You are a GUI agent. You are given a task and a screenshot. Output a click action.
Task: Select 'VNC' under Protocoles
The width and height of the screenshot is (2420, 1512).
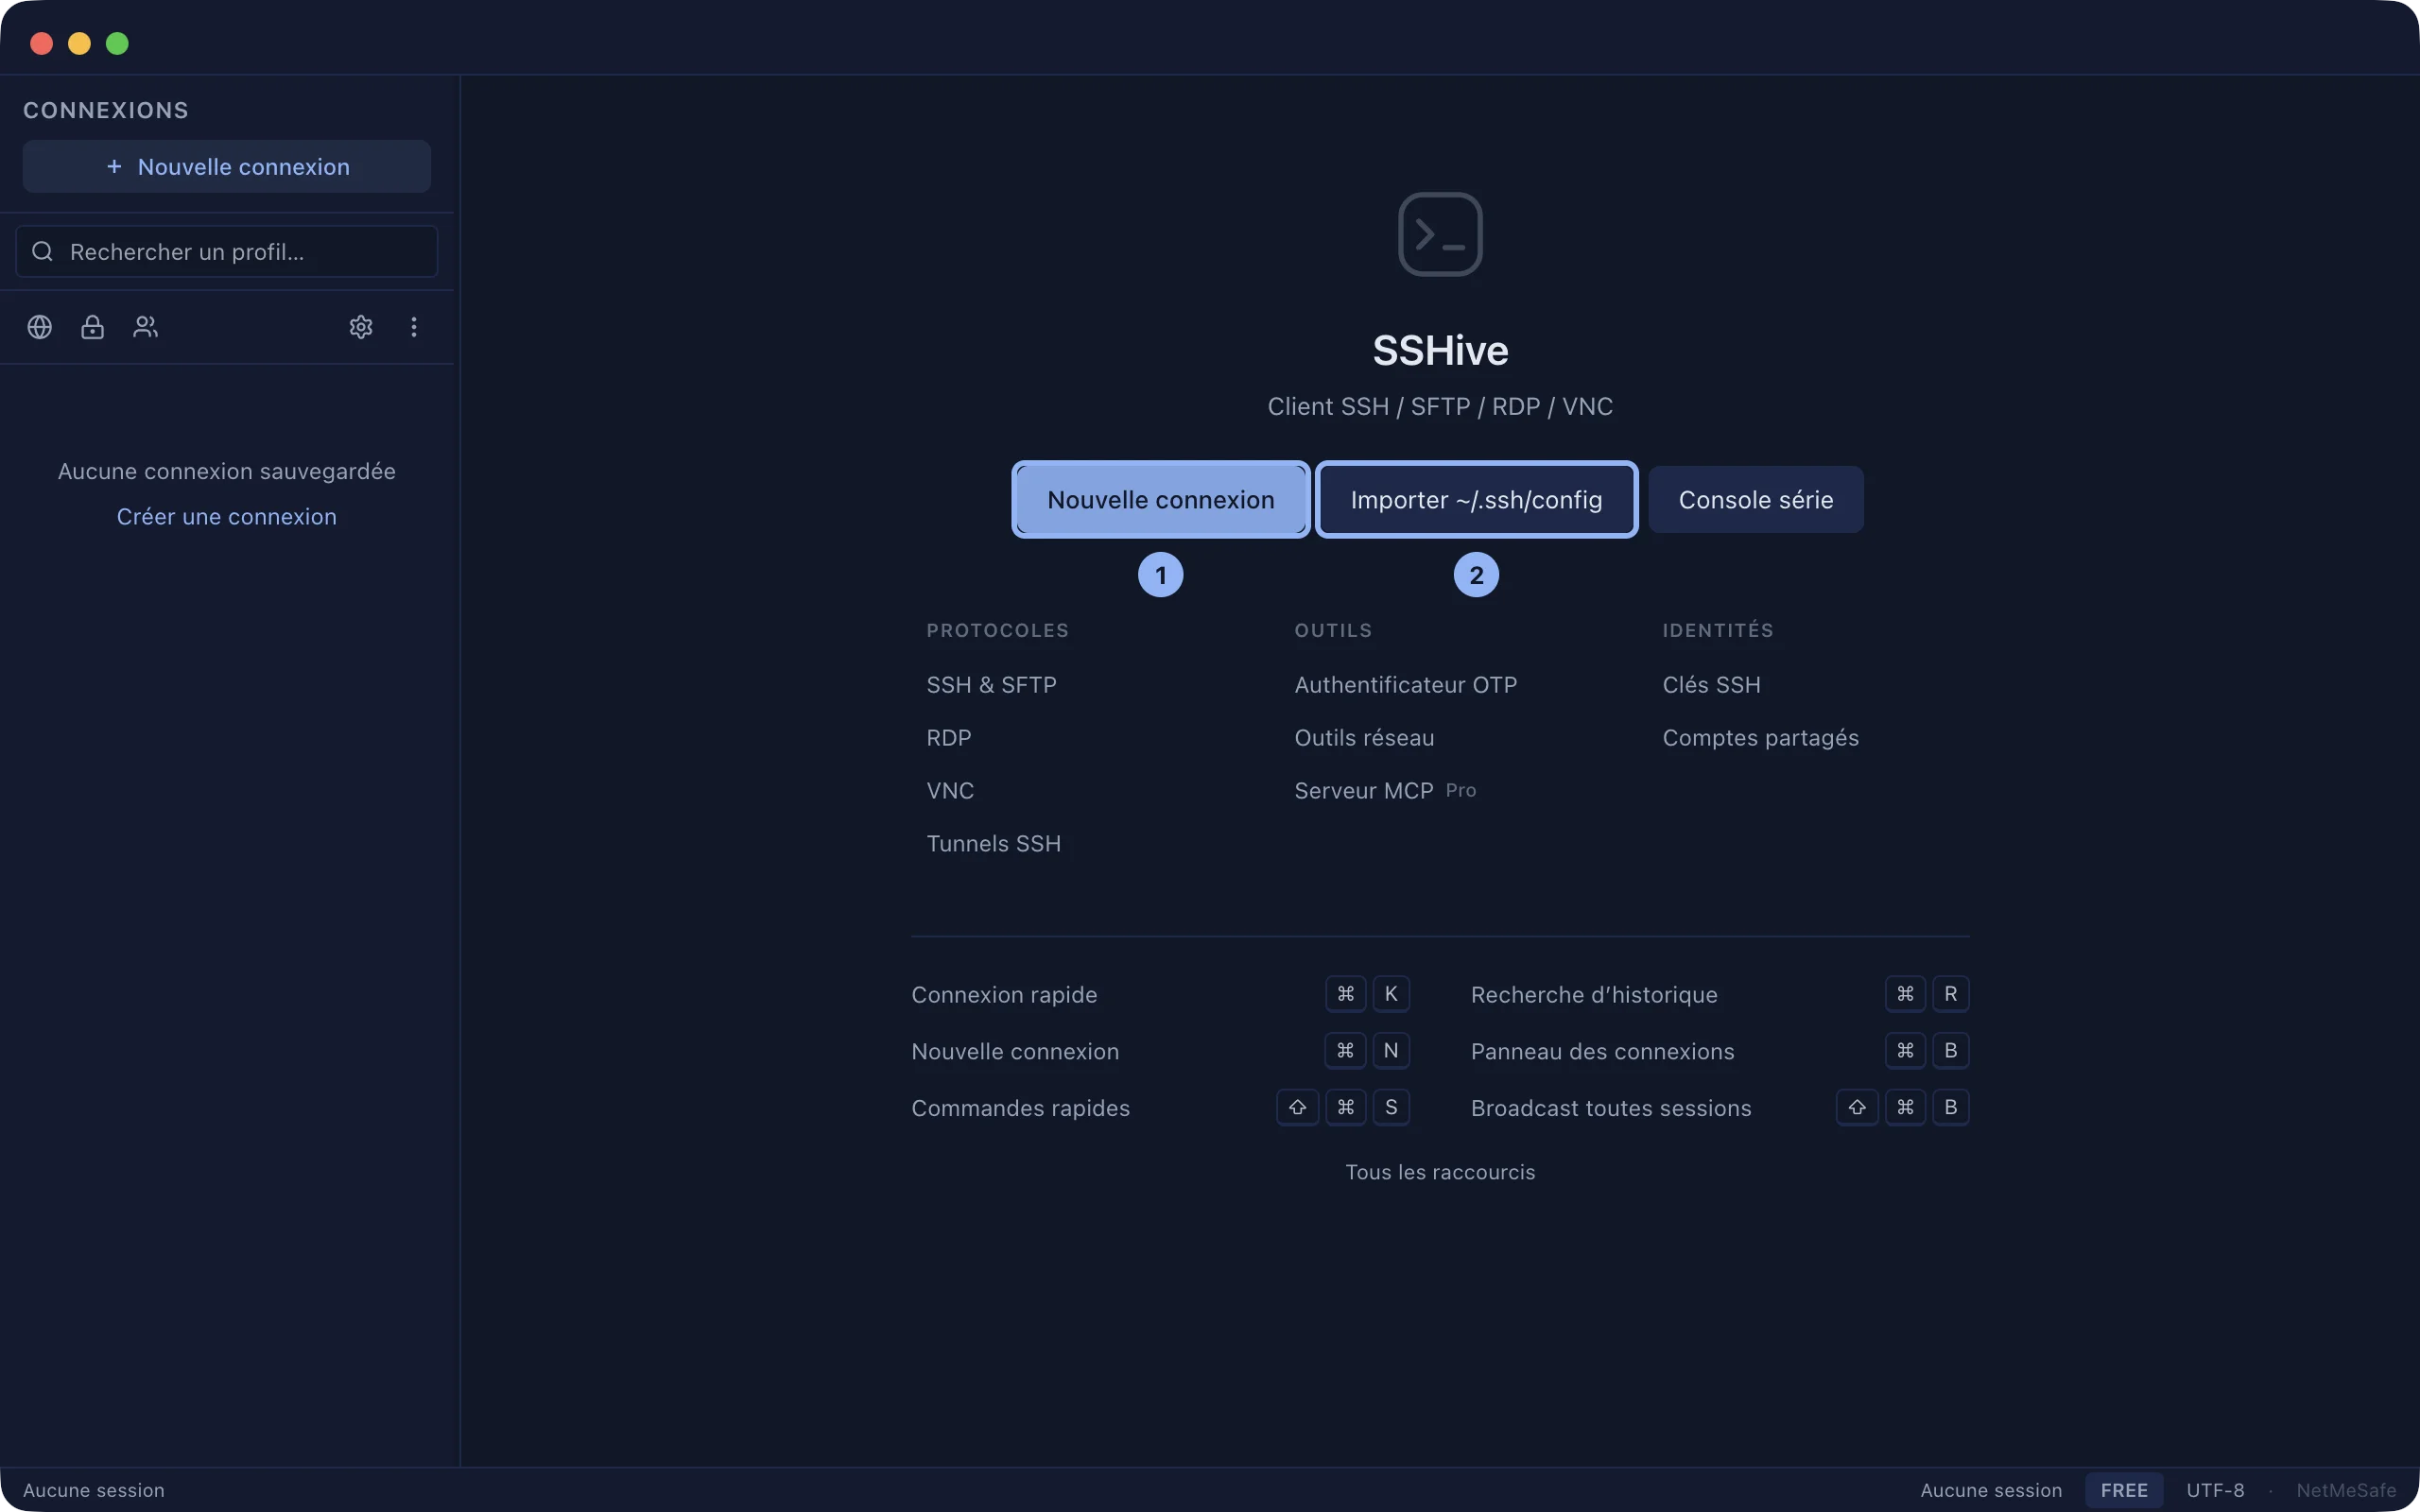tap(950, 791)
